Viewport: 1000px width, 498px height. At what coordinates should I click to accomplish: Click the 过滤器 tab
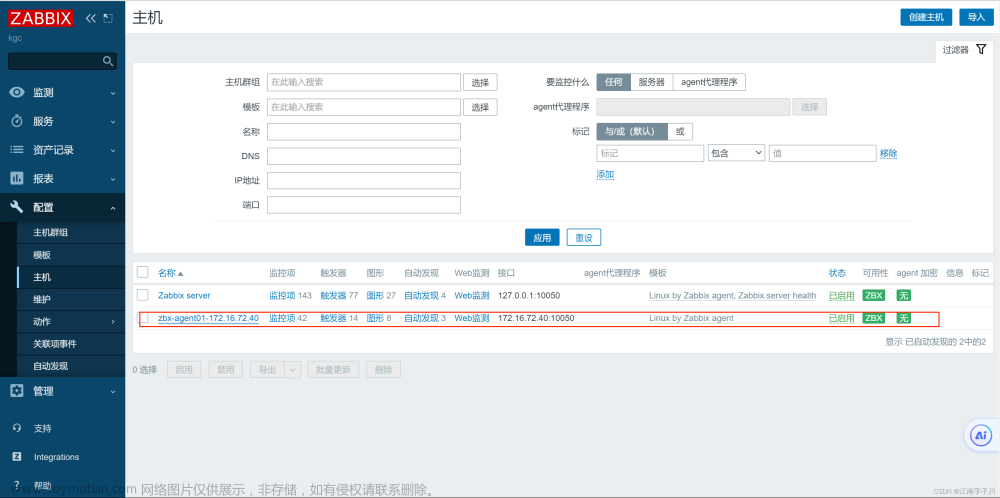tap(964, 50)
